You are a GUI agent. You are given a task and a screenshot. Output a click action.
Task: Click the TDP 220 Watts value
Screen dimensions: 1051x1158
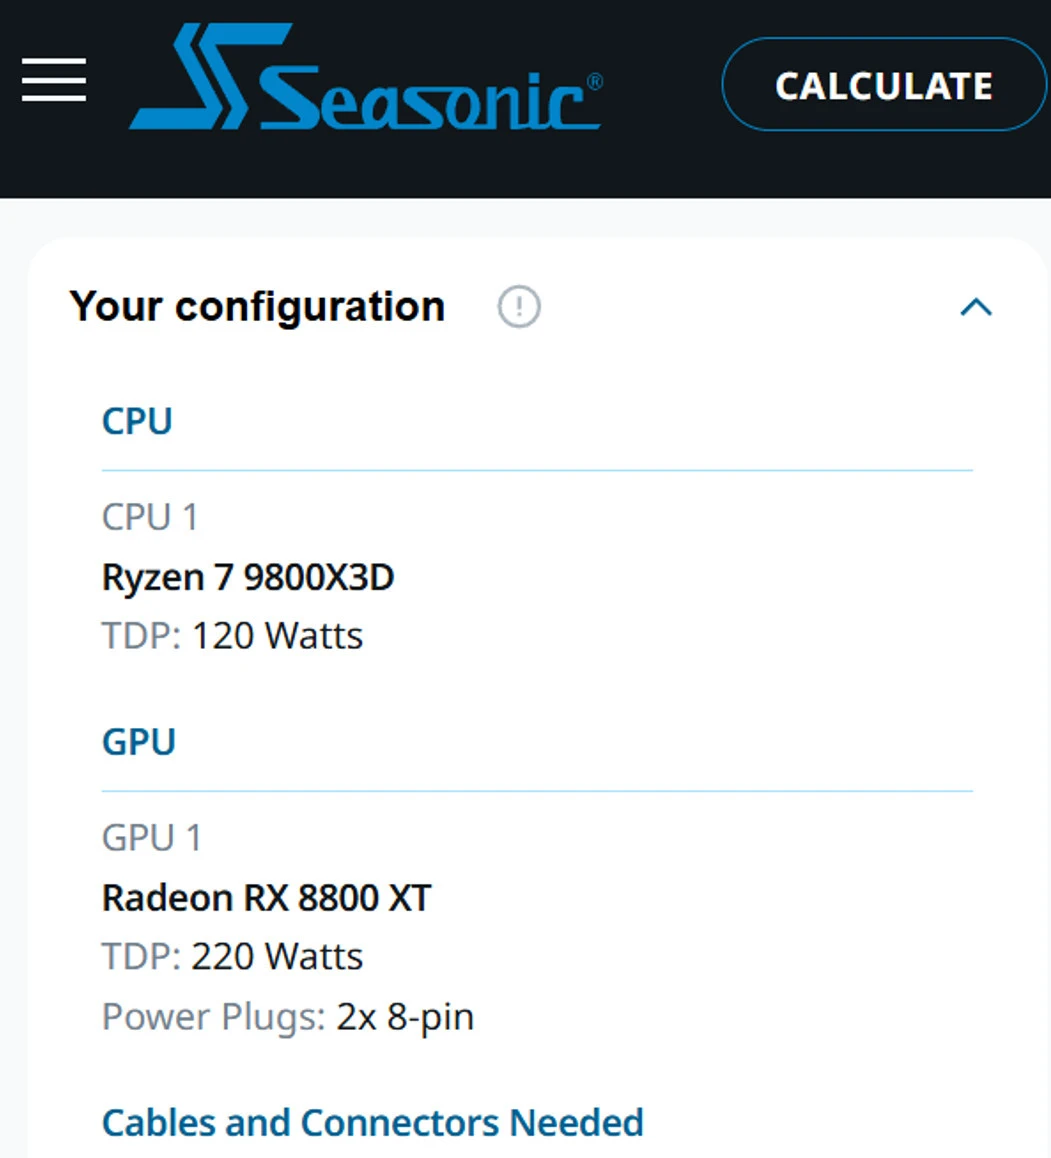point(276,957)
